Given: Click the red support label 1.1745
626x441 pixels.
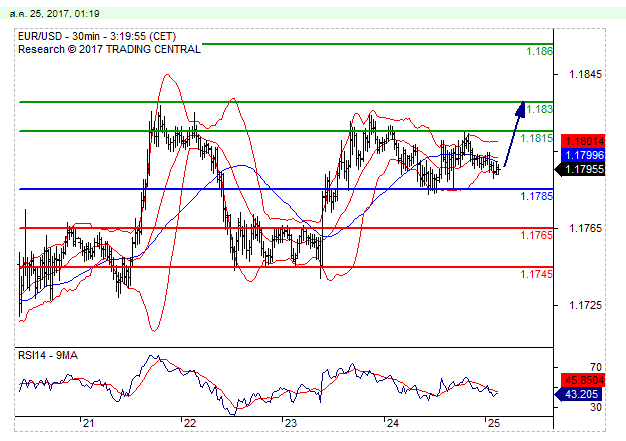Looking at the screenshot, I should click(x=537, y=274).
